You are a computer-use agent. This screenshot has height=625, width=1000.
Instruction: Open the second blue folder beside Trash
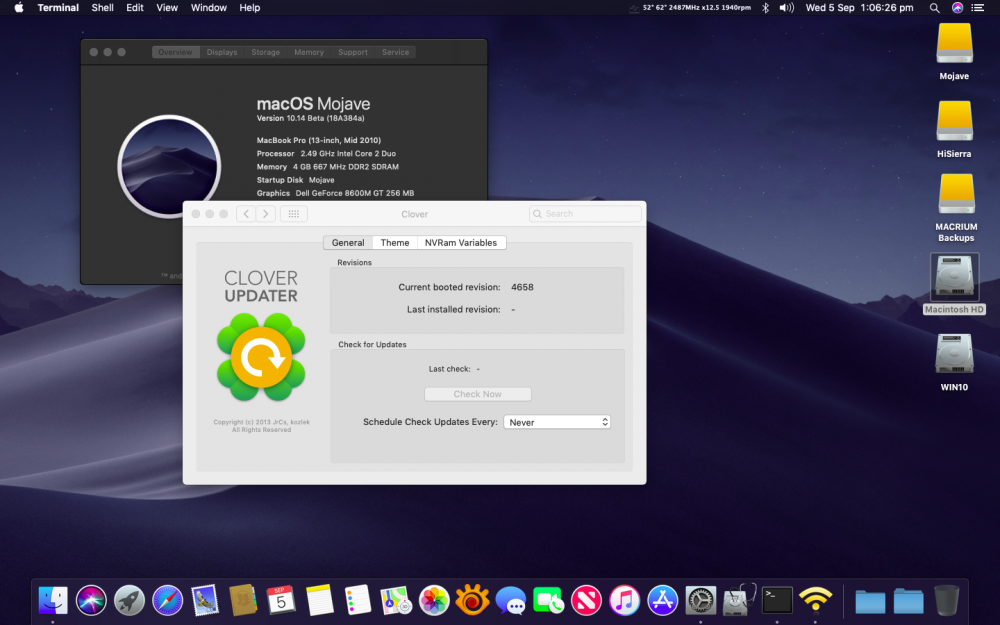[x=908, y=601]
